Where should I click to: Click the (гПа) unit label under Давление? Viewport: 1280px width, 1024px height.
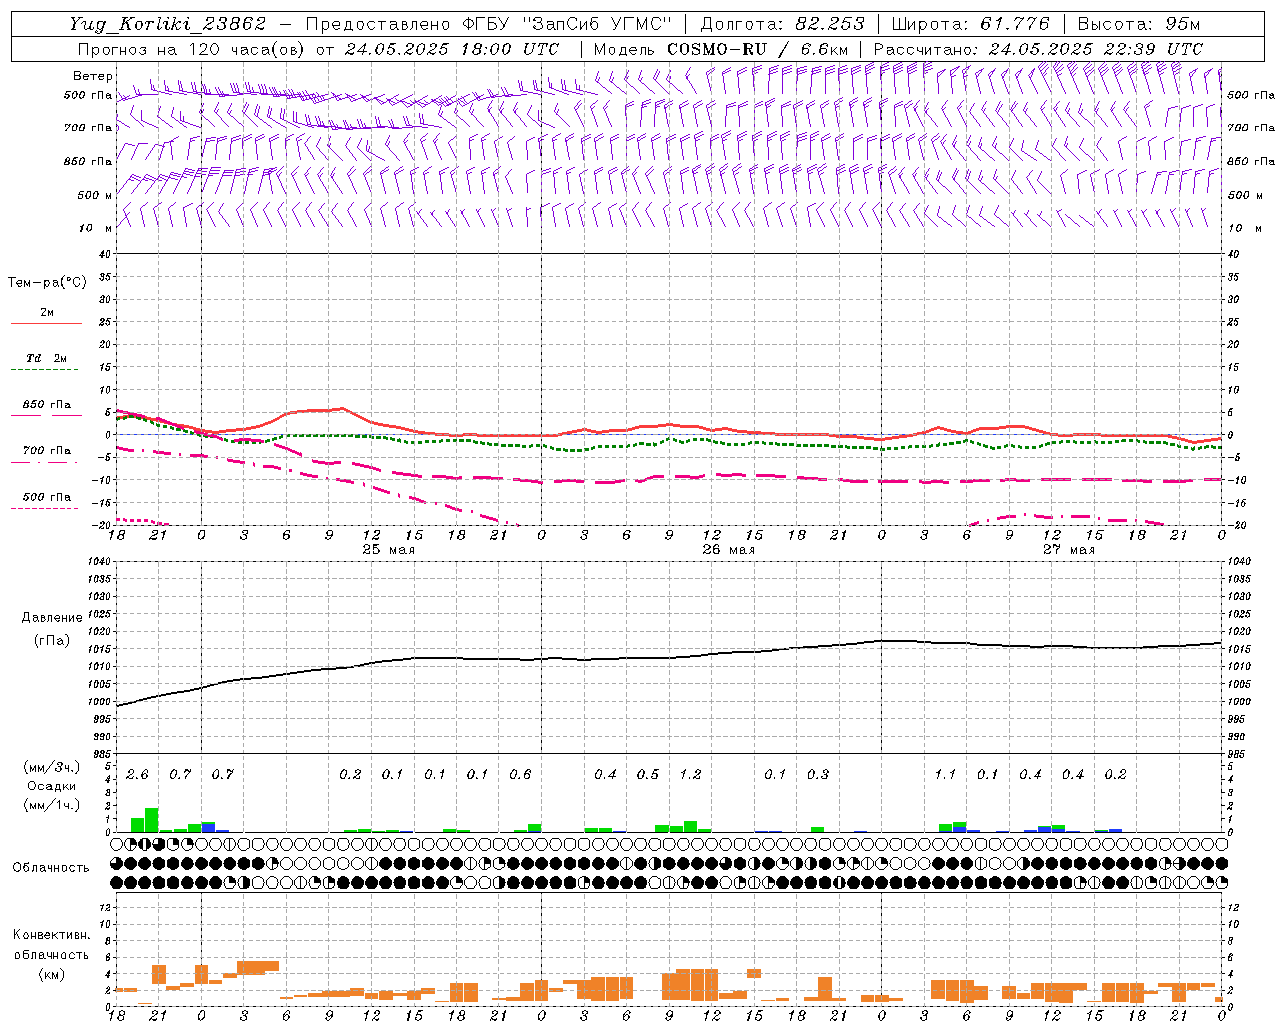(52, 641)
